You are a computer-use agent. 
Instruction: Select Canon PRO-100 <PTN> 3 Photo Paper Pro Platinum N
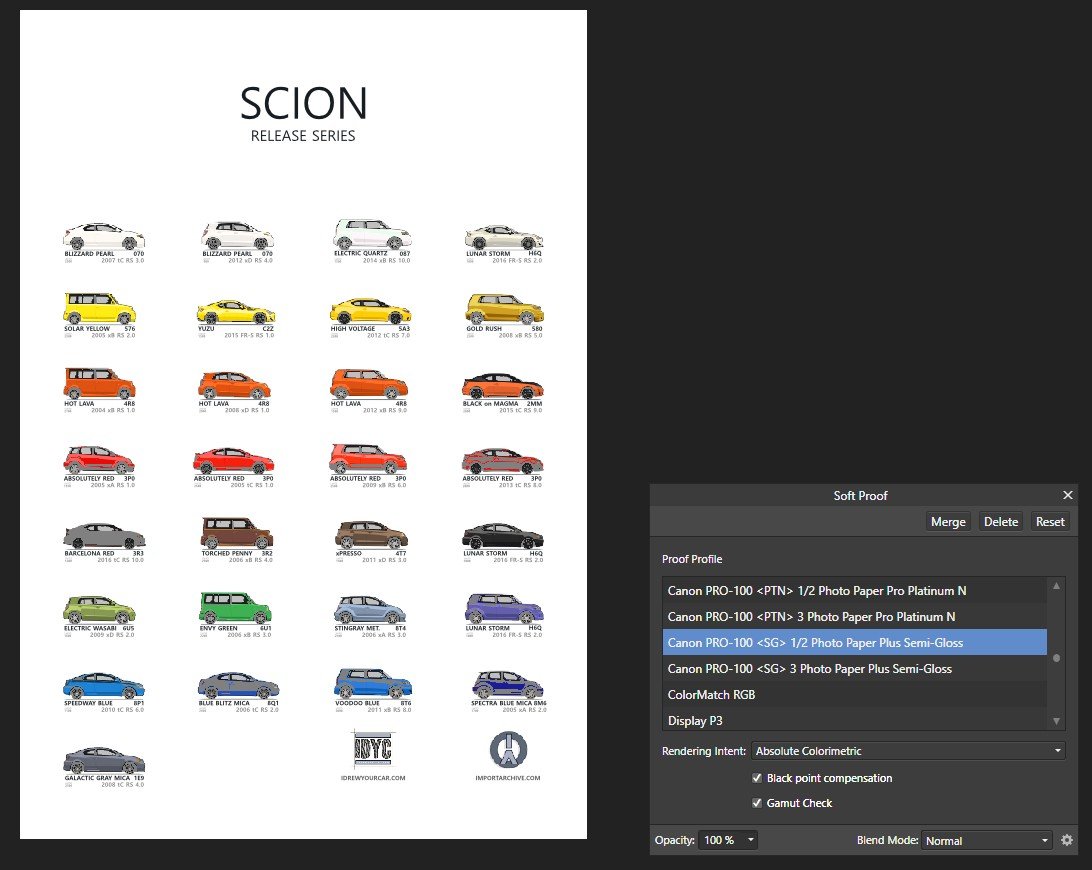point(855,616)
